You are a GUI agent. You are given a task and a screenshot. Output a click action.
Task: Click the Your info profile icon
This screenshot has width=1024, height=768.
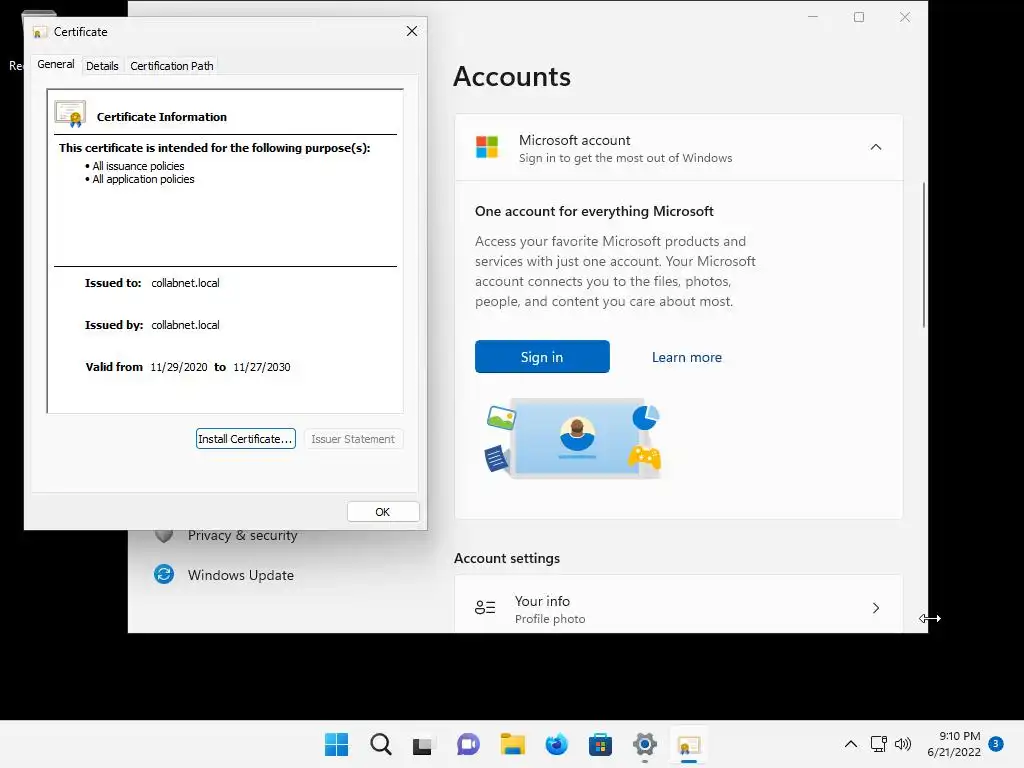(485, 608)
